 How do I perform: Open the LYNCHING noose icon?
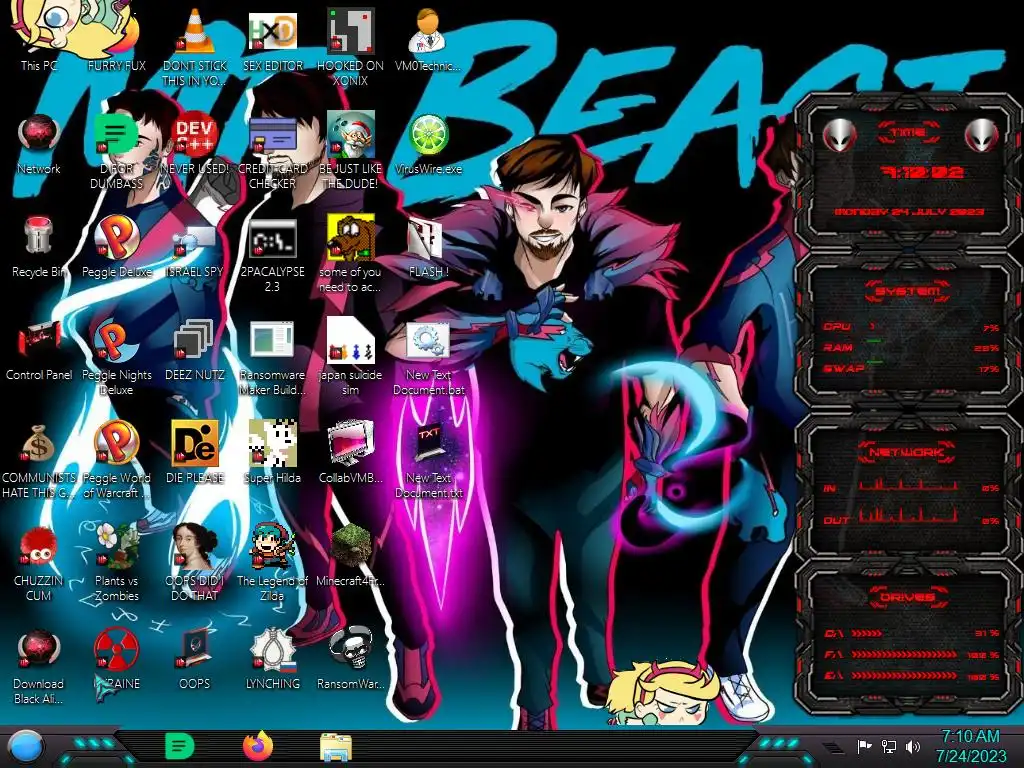pos(272,660)
